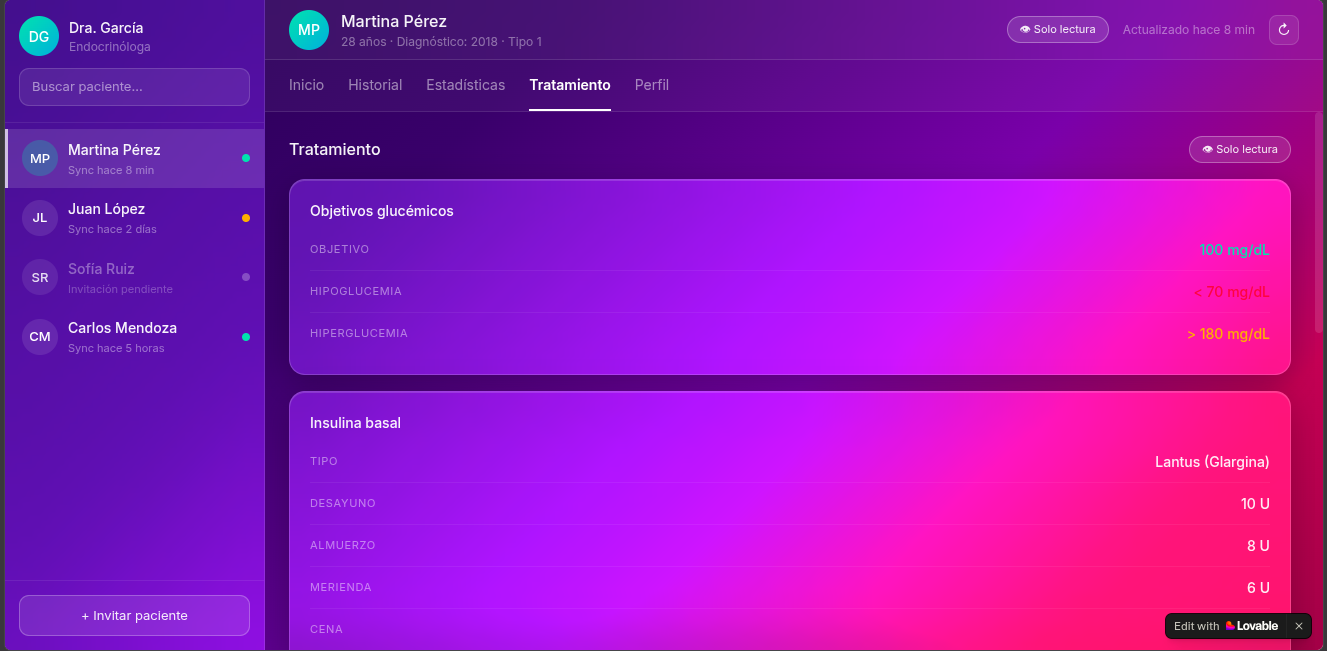The width and height of the screenshot is (1327, 651).
Task: Click the Merienda 6 U value
Action: (x=1258, y=588)
